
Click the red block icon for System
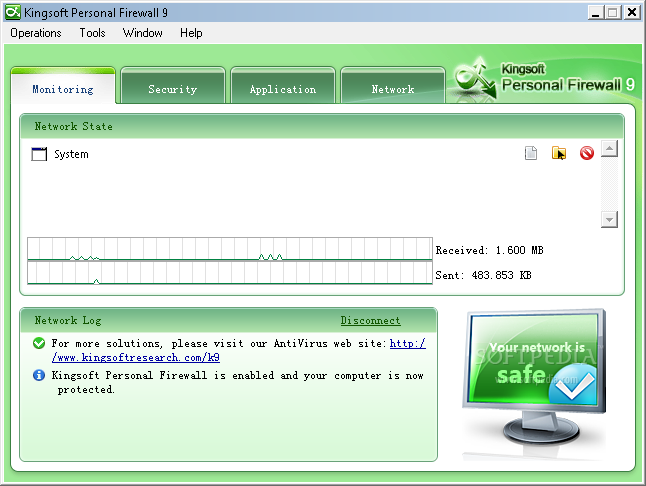[x=587, y=153]
